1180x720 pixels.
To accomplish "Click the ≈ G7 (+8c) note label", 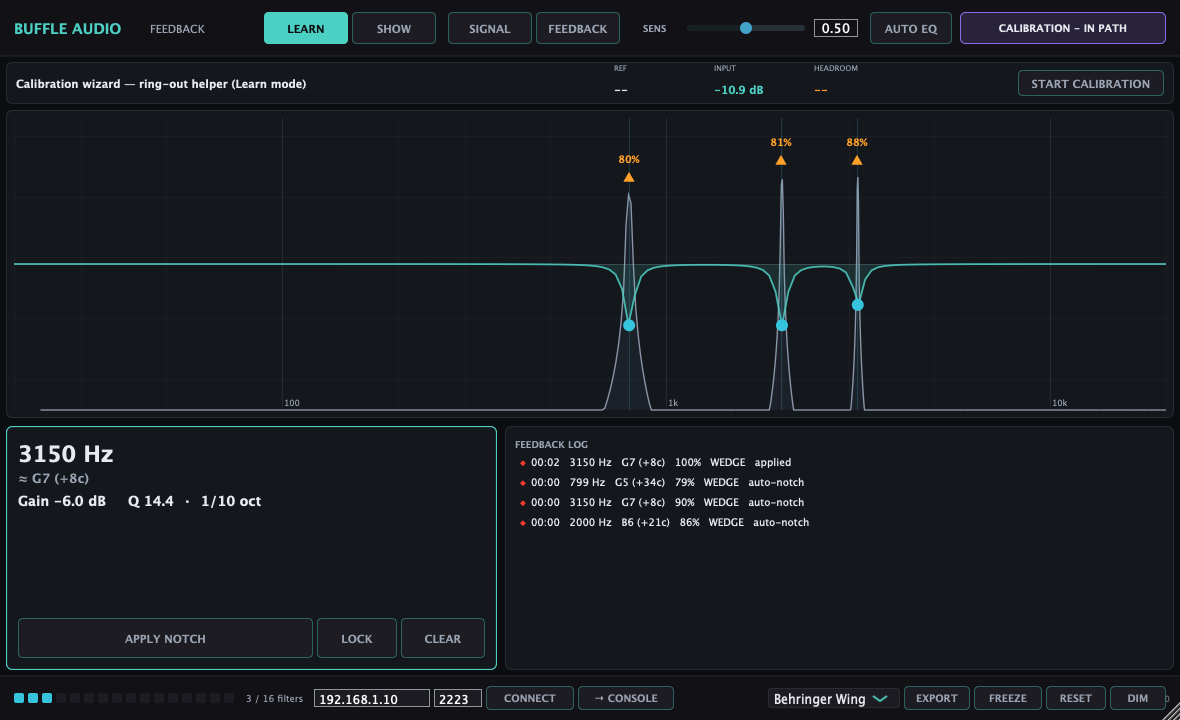I will click(x=53, y=478).
